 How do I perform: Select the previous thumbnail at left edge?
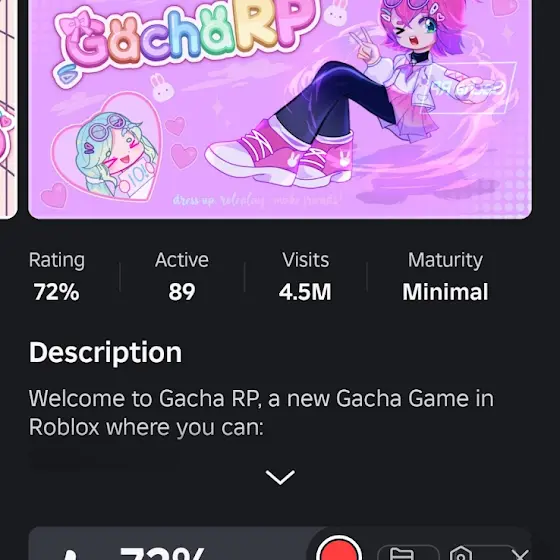[x=8, y=109]
